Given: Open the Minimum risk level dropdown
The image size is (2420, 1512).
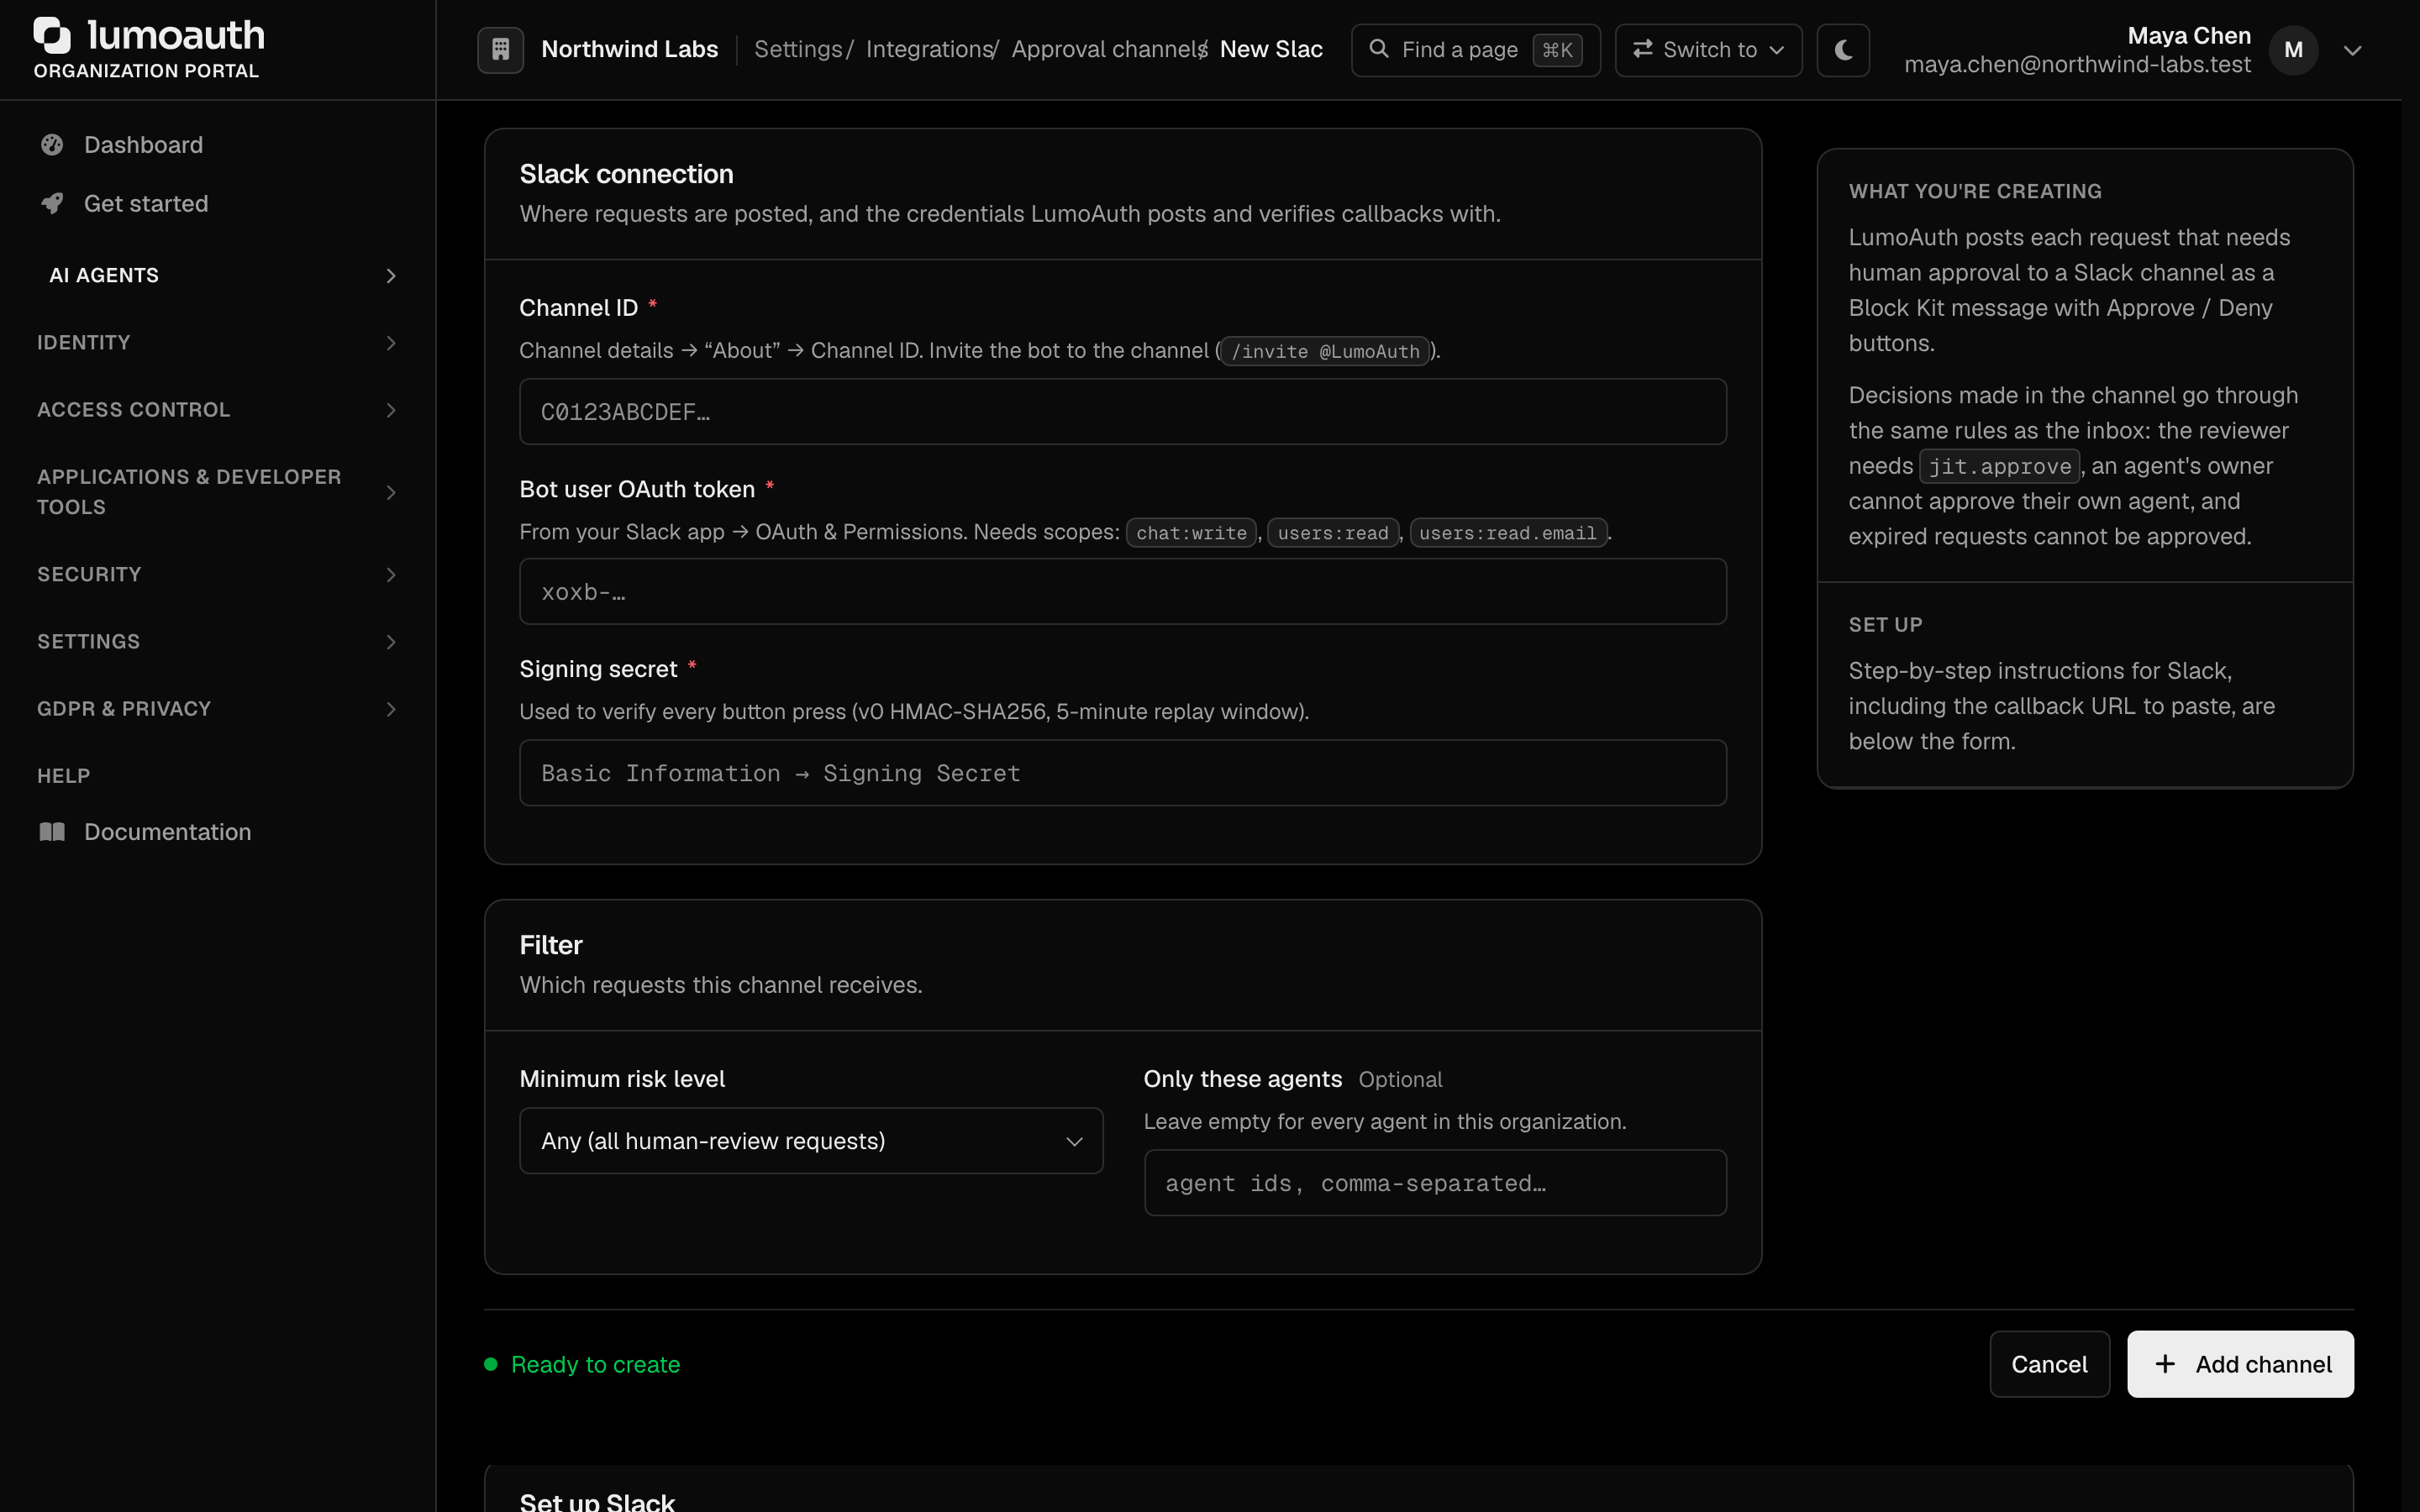Looking at the screenshot, I should pyautogui.click(x=811, y=1141).
